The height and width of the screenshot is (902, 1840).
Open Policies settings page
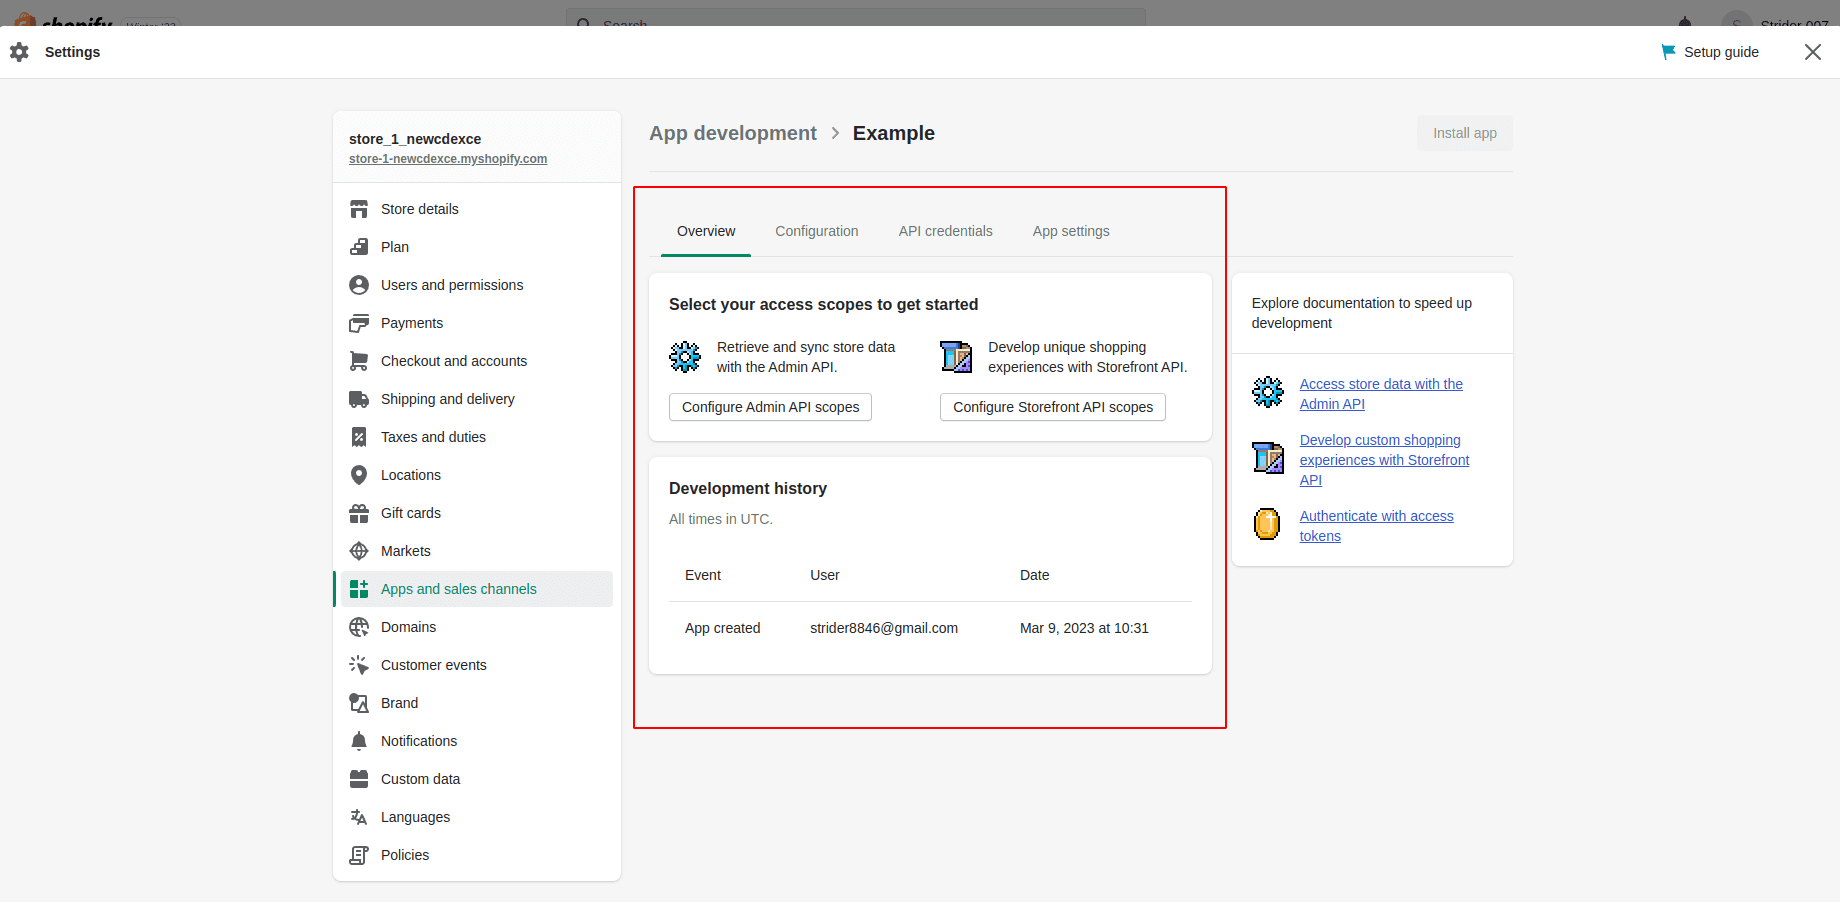coord(477,855)
